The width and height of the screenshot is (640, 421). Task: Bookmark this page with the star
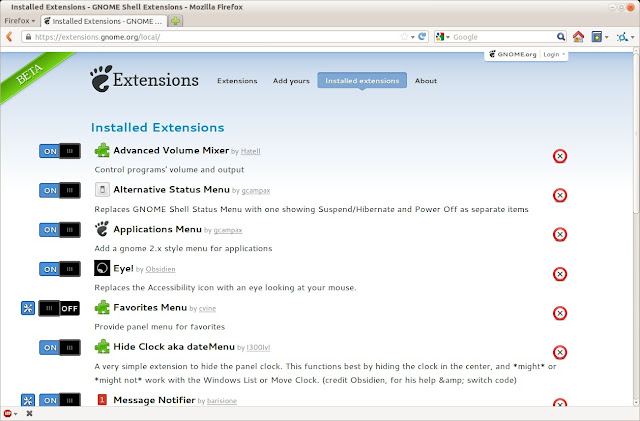pos(404,37)
